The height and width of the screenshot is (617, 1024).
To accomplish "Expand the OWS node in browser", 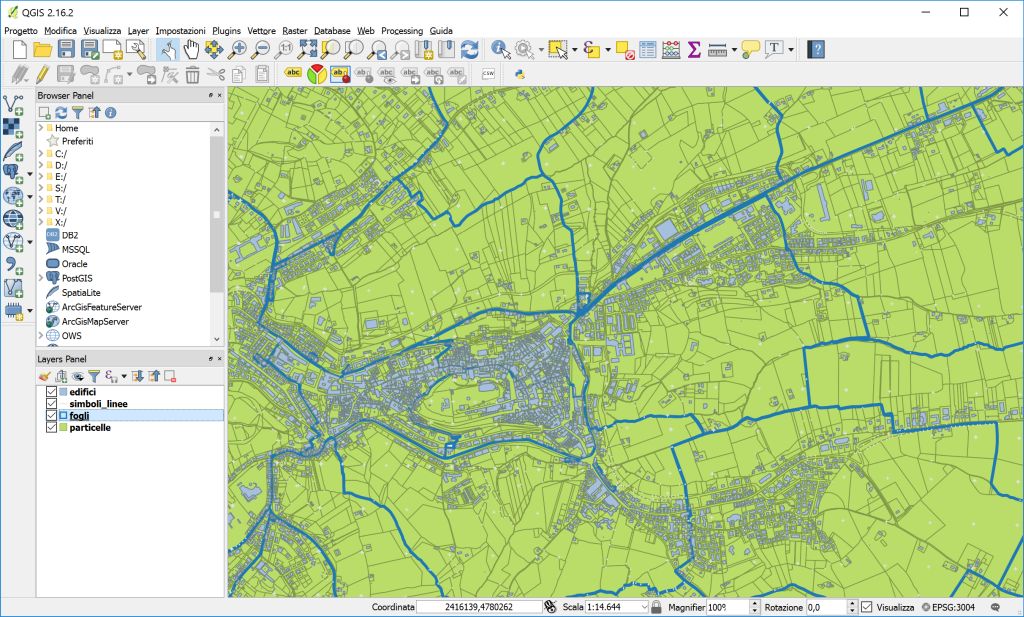I will (41, 336).
